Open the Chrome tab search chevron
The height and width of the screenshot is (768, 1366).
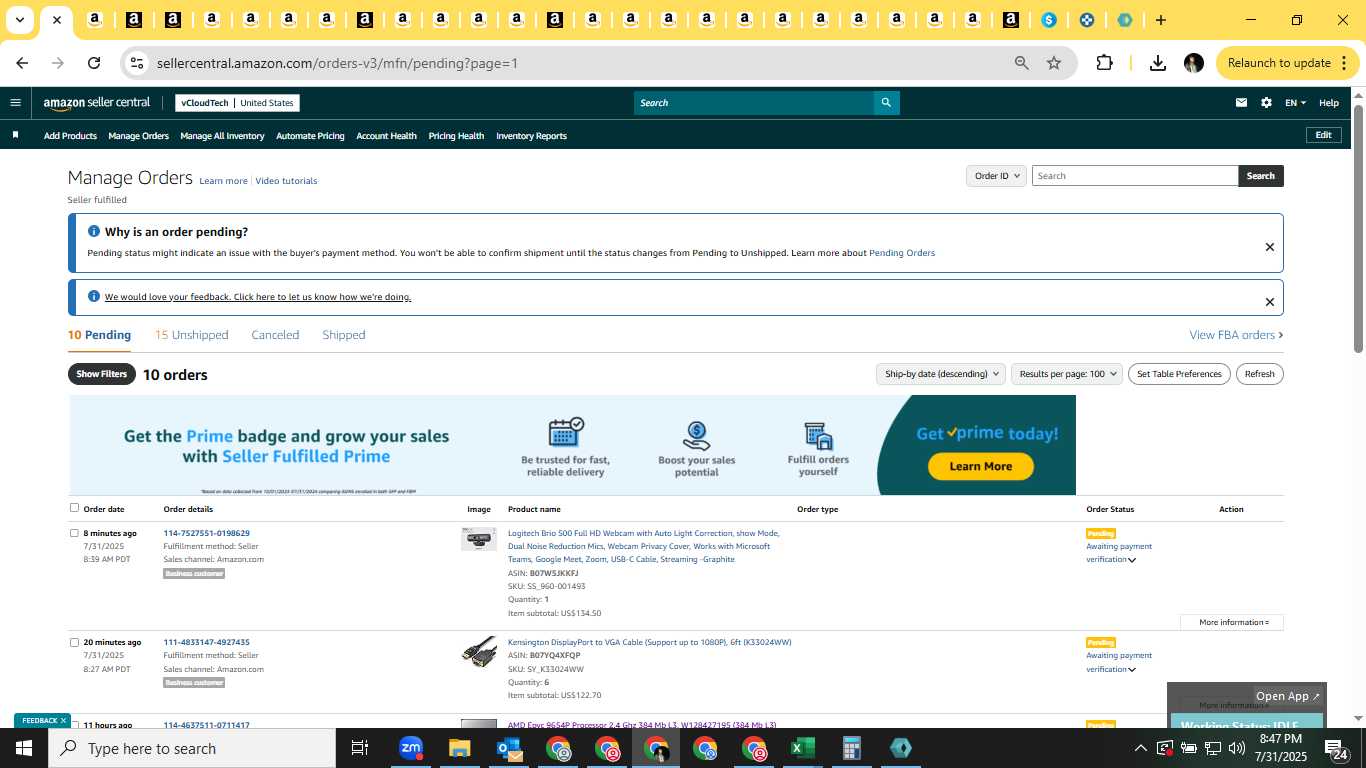click(x=19, y=20)
